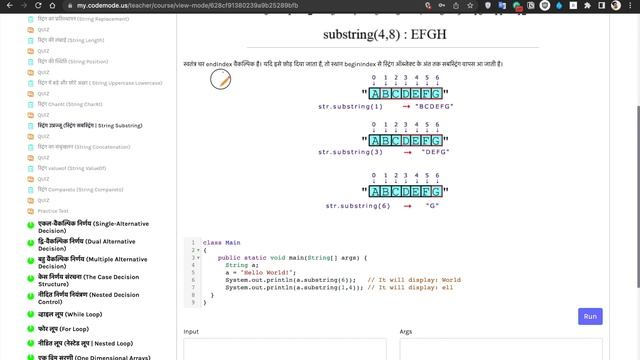Screen dimensions: 640x360
Task: Open the String Uppercase Lowercase lesson
Action: 100,82
